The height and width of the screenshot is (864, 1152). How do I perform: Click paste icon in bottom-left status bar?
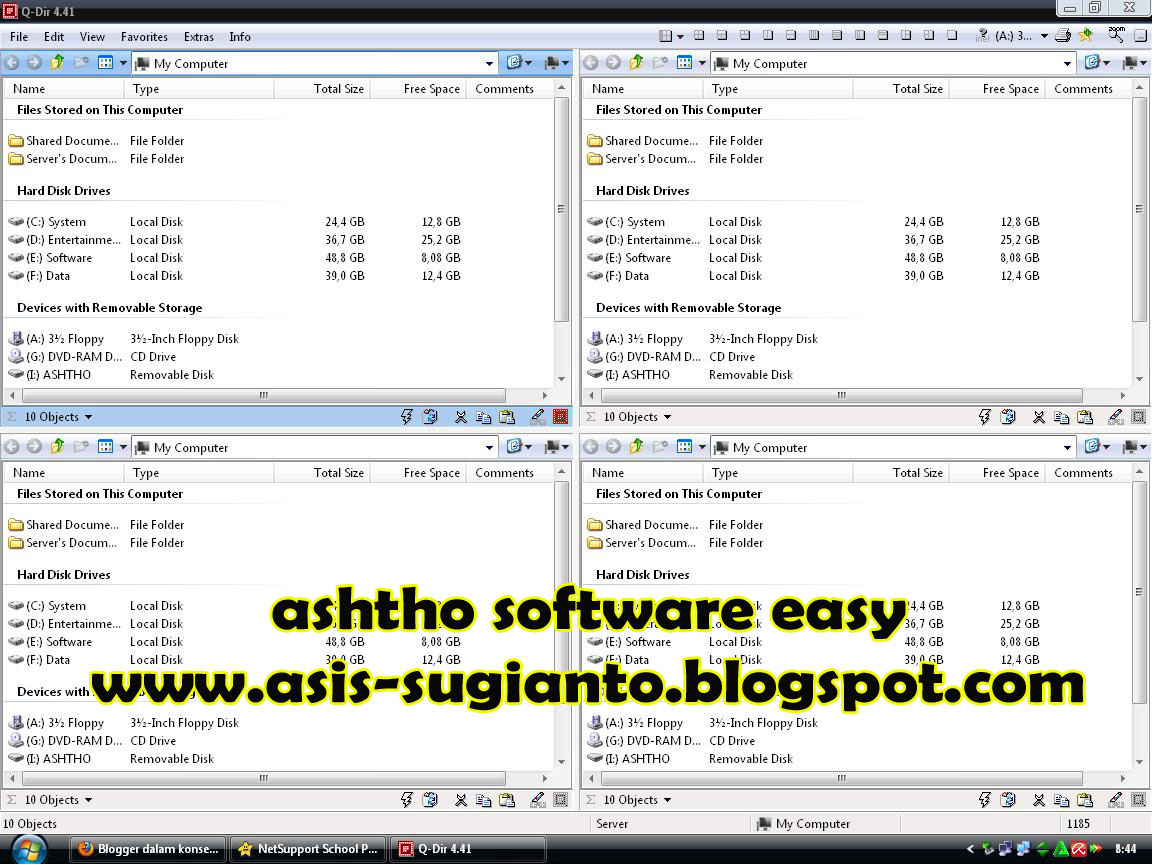click(x=507, y=800)
